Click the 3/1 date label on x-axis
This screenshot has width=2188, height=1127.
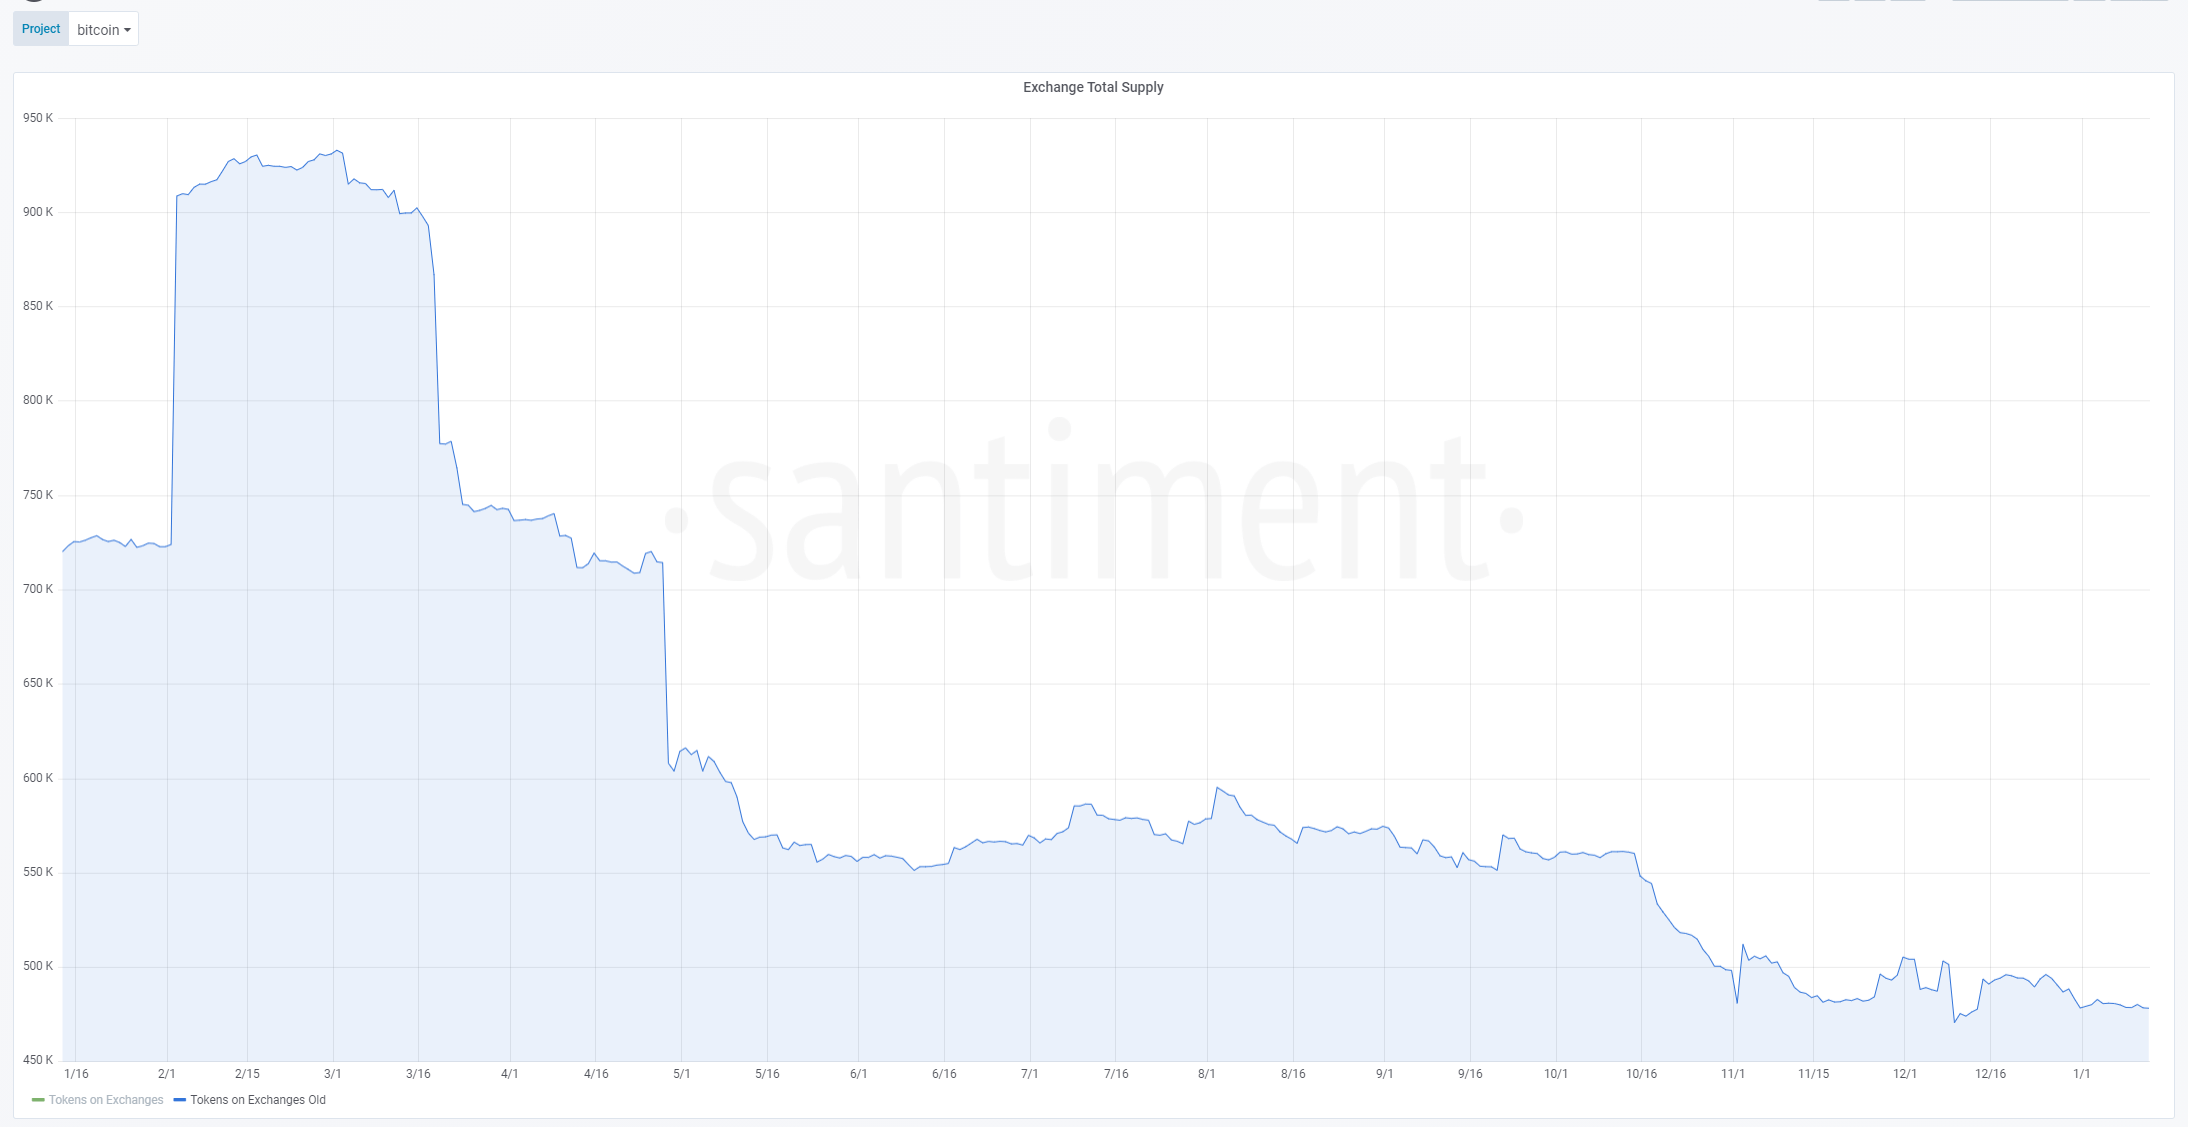pyautogui.click(x=333, y=1074)
